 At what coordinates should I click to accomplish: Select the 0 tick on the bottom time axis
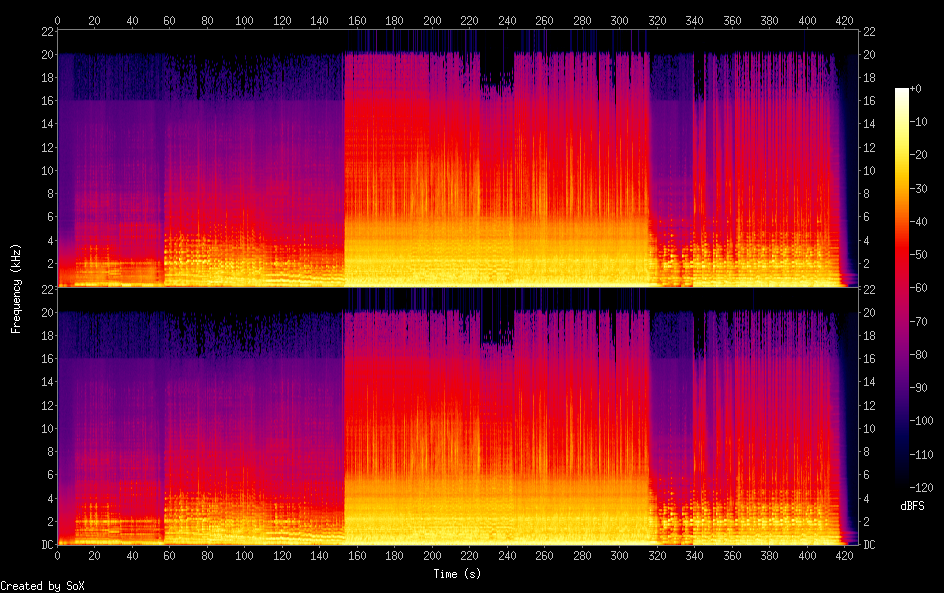[x=58, y=557]
